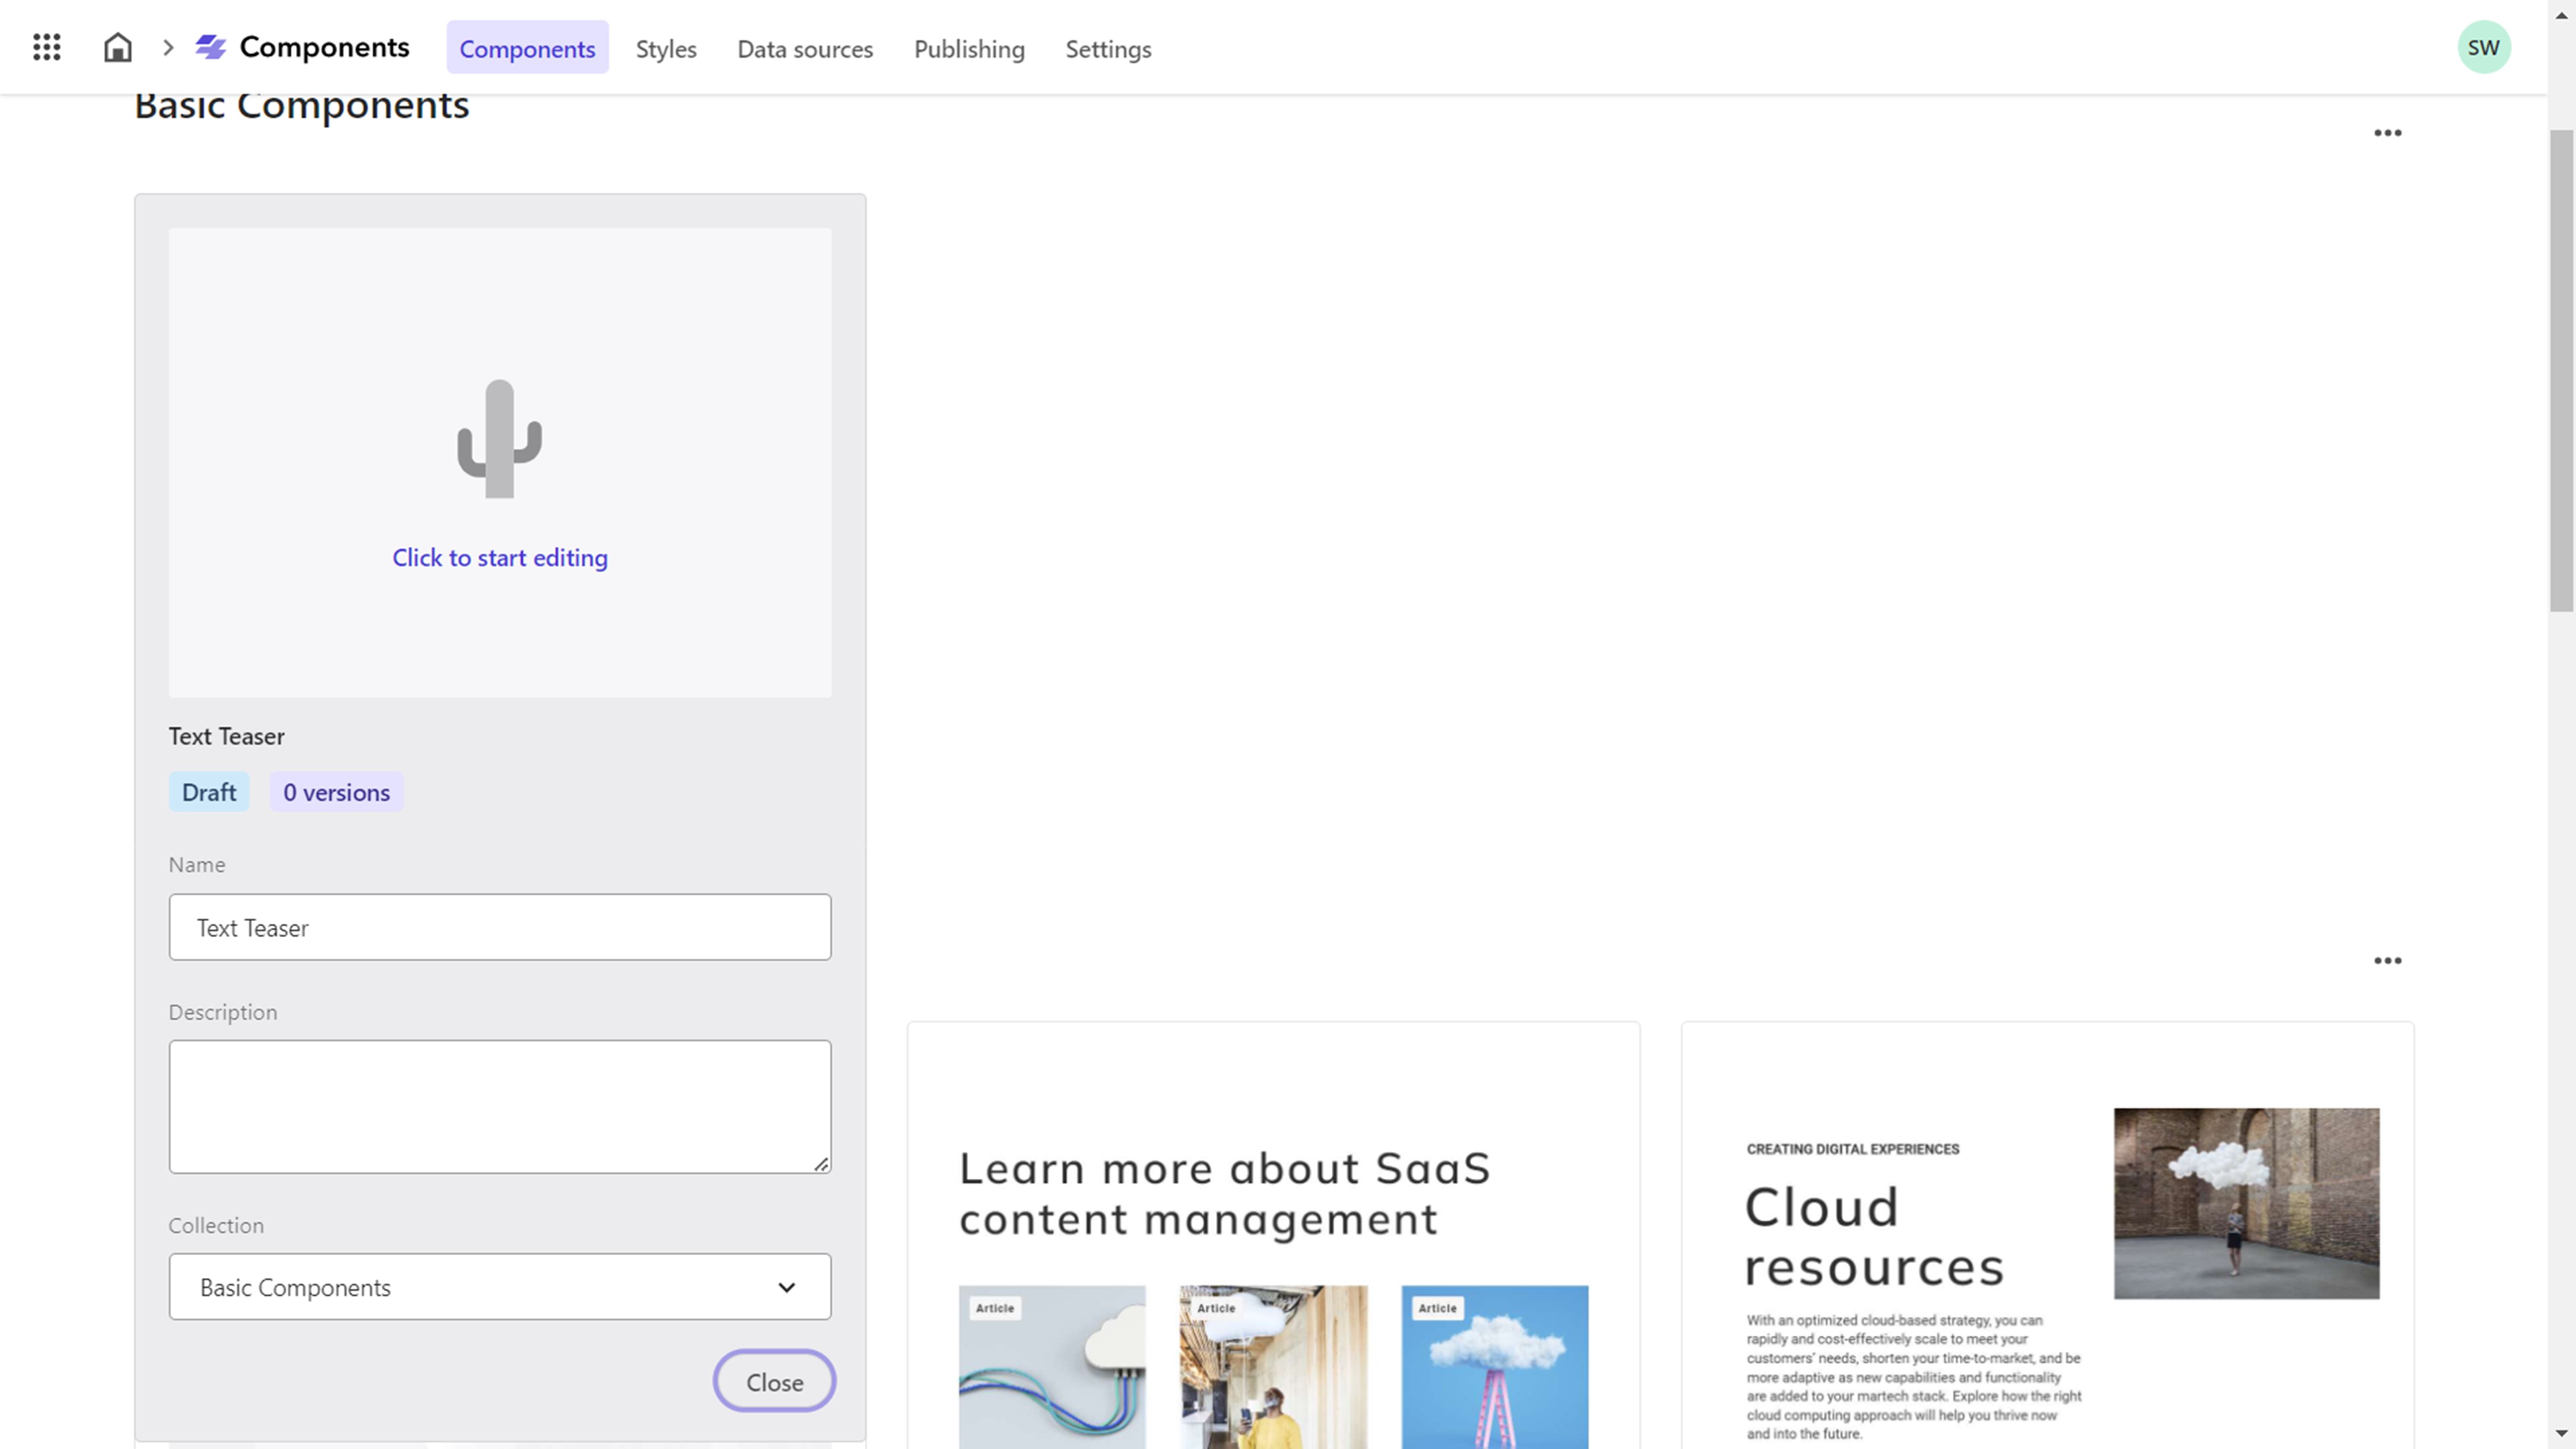The height and width of the screenshot is (1449, 2576).
Task: Open the Data sources tab
Action: [x=805, y=48]
